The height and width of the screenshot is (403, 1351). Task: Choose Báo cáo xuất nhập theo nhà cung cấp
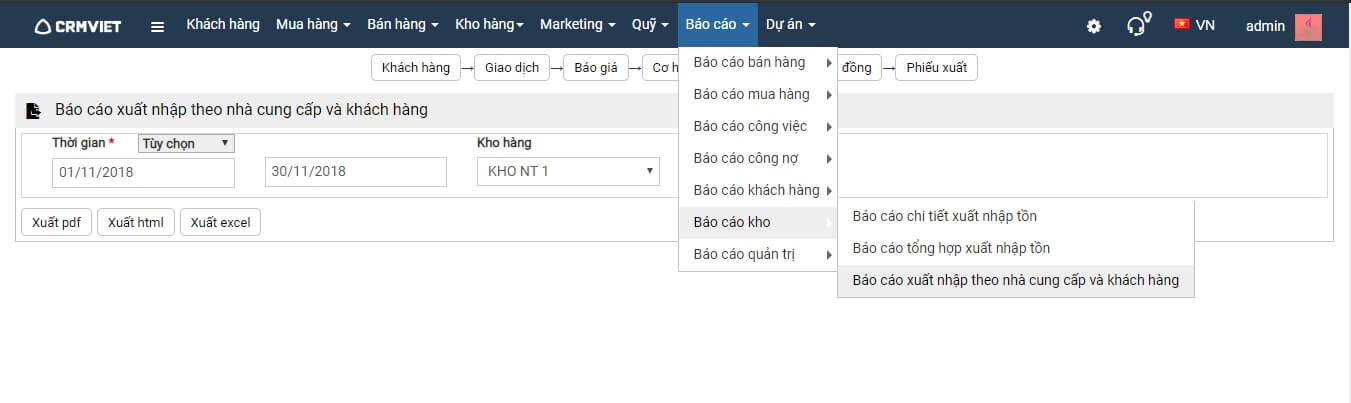pyautogui.click(x=1016, y=280)
